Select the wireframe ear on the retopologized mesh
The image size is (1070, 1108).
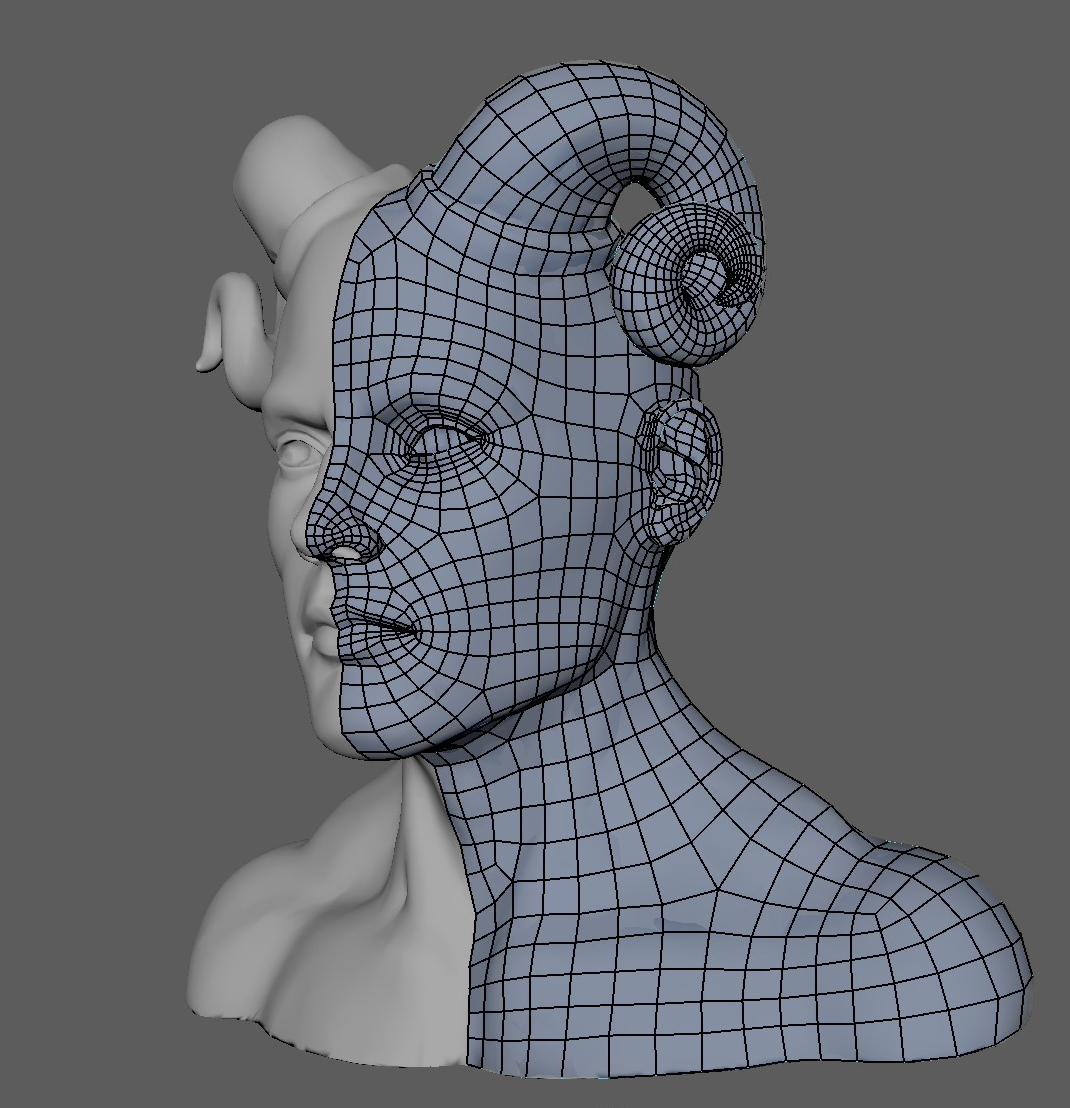click(x=685, y=466)
